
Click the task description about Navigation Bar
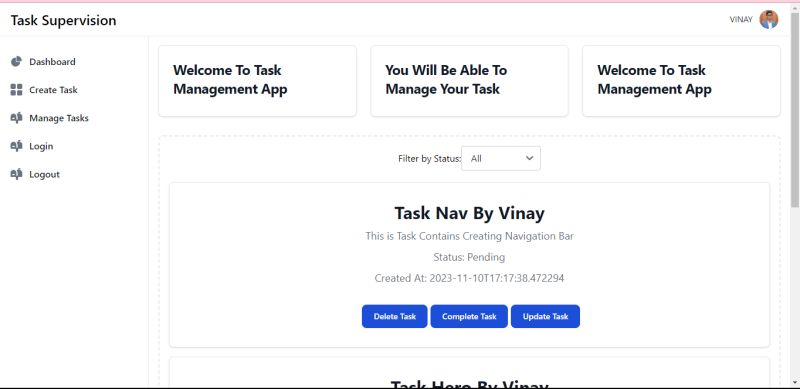tap(469, 236)
